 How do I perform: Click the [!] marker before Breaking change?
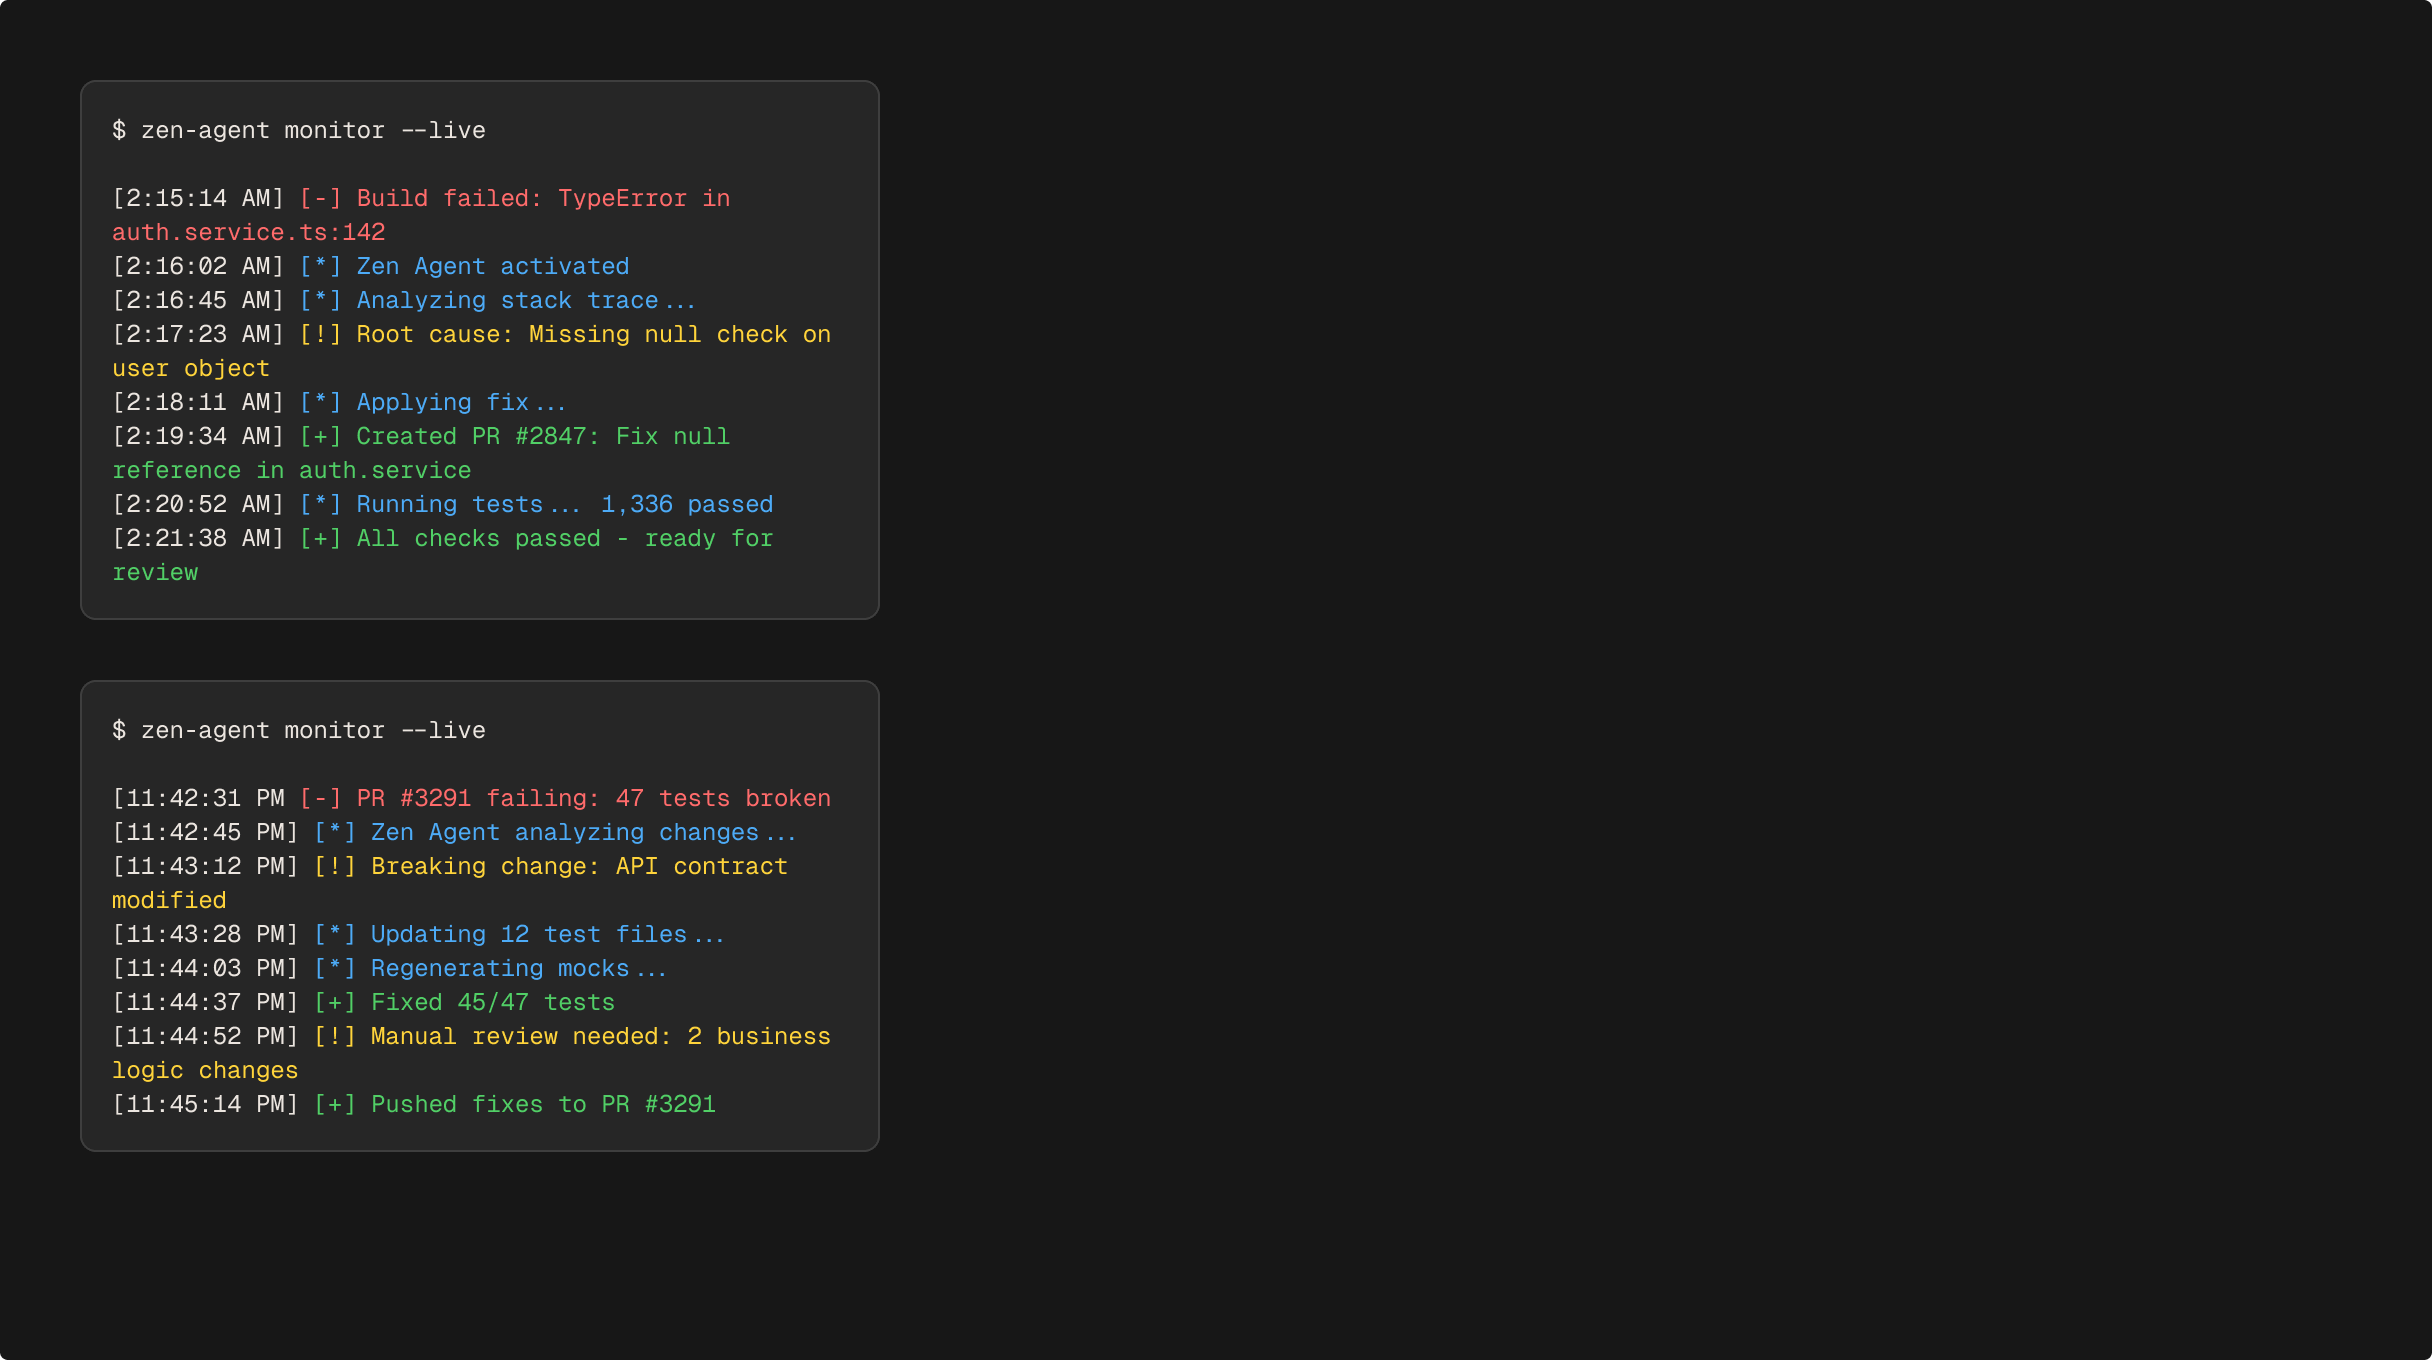tap(334, 866)
